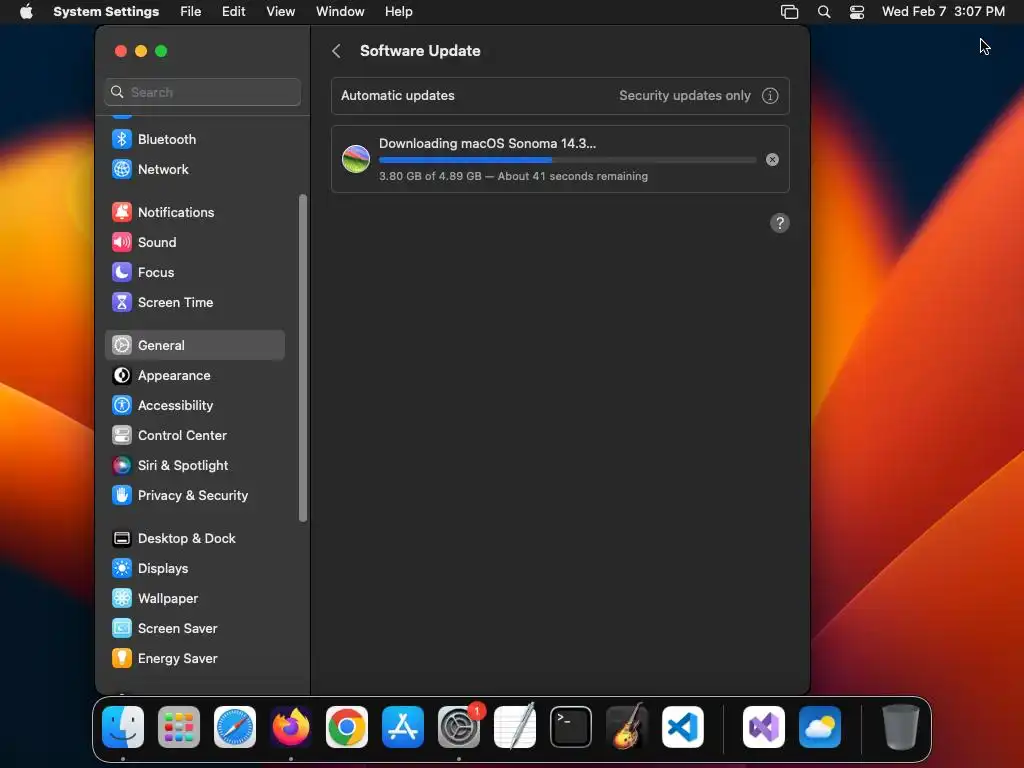Open Control Center in menu bar

pyautogui.click(x=856, y=12)
